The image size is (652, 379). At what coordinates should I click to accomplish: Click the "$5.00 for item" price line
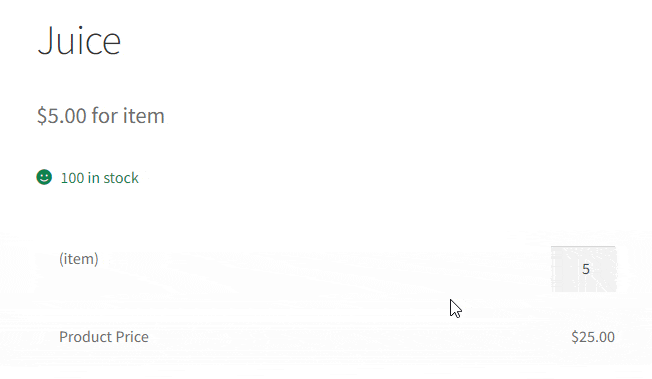pyautogui.click(x=101, y=116)
